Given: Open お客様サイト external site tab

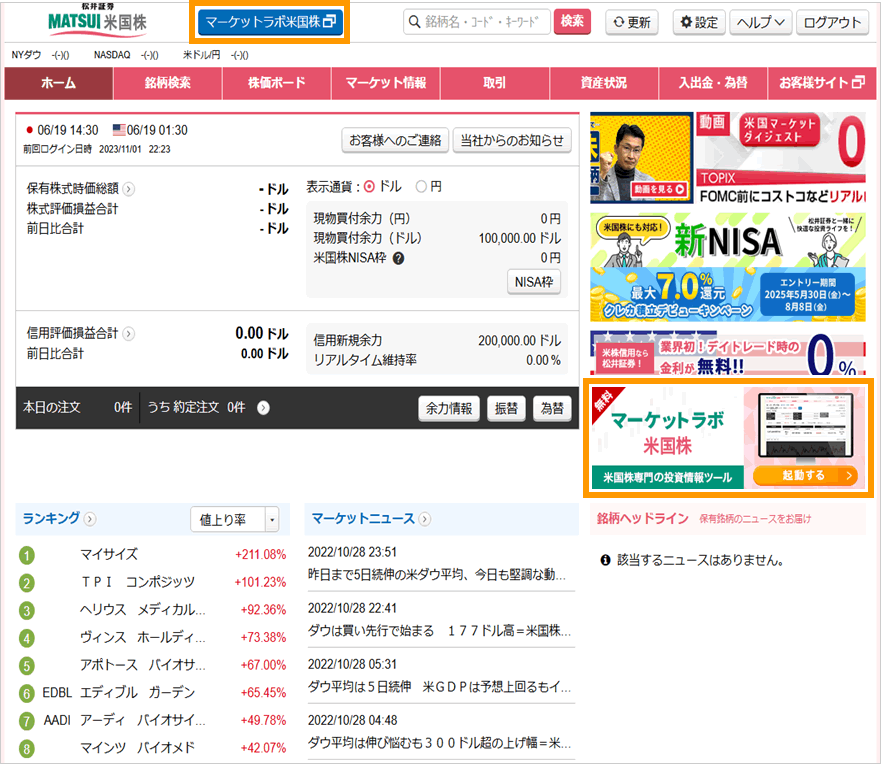Looking at the screenshot, I should pos(821,83).
